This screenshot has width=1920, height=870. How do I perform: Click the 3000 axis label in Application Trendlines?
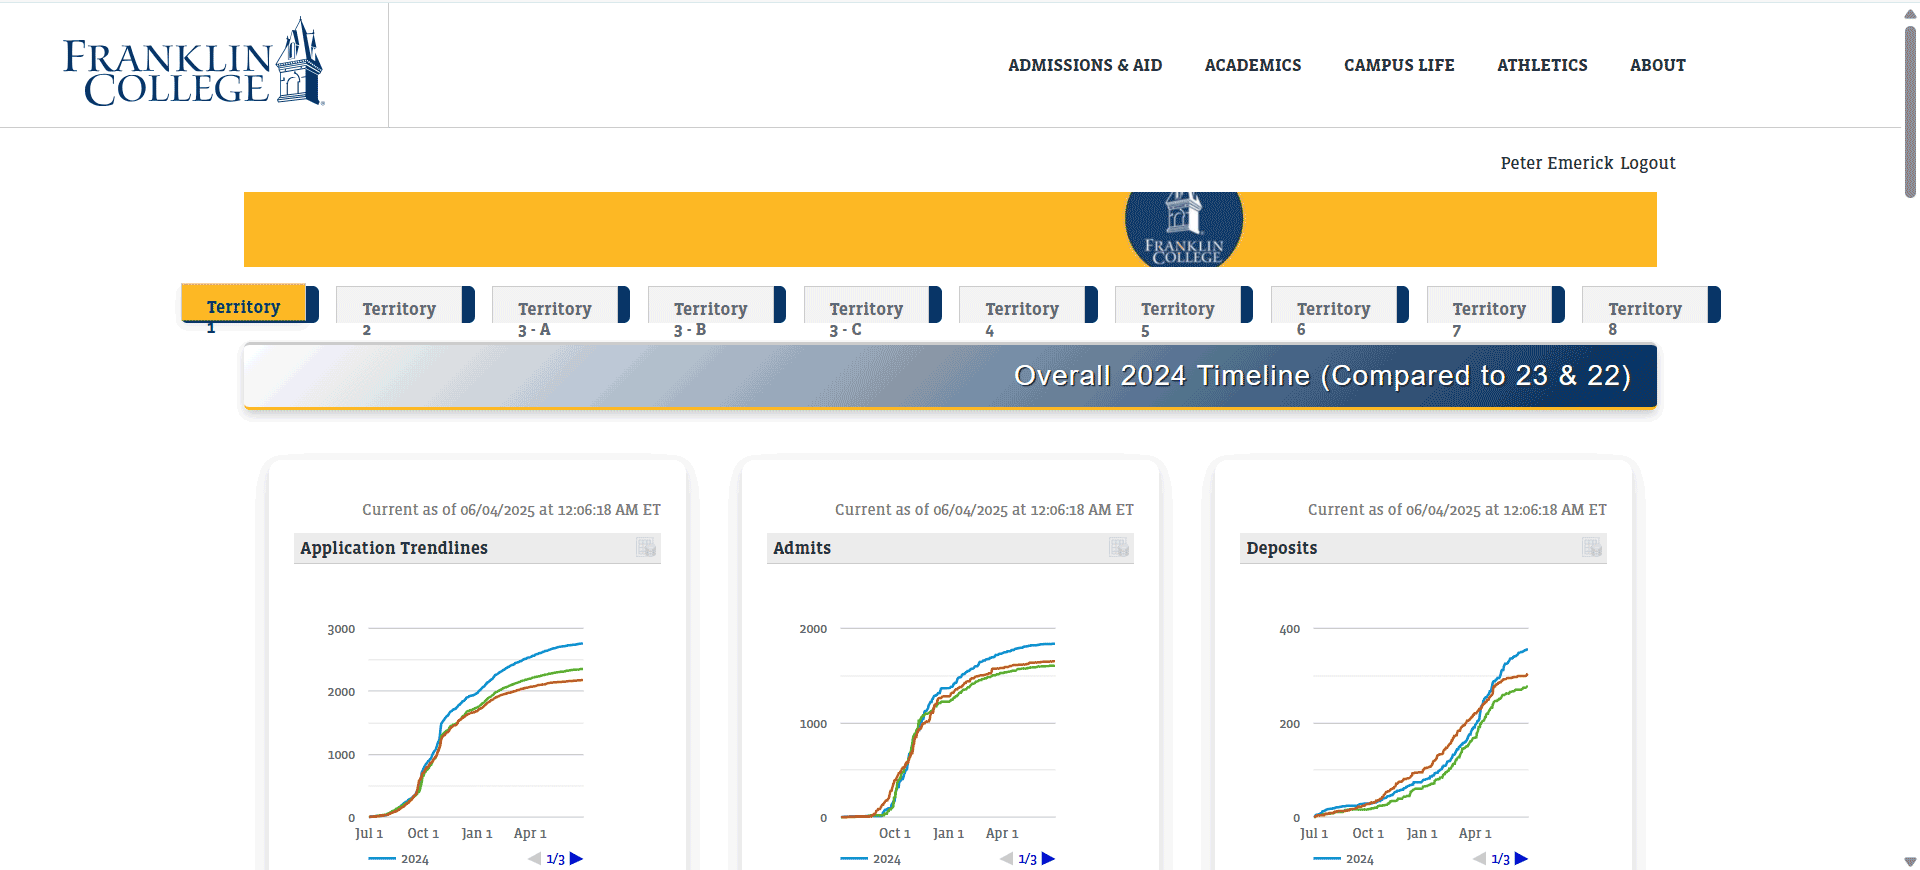[x=341, y=629]
